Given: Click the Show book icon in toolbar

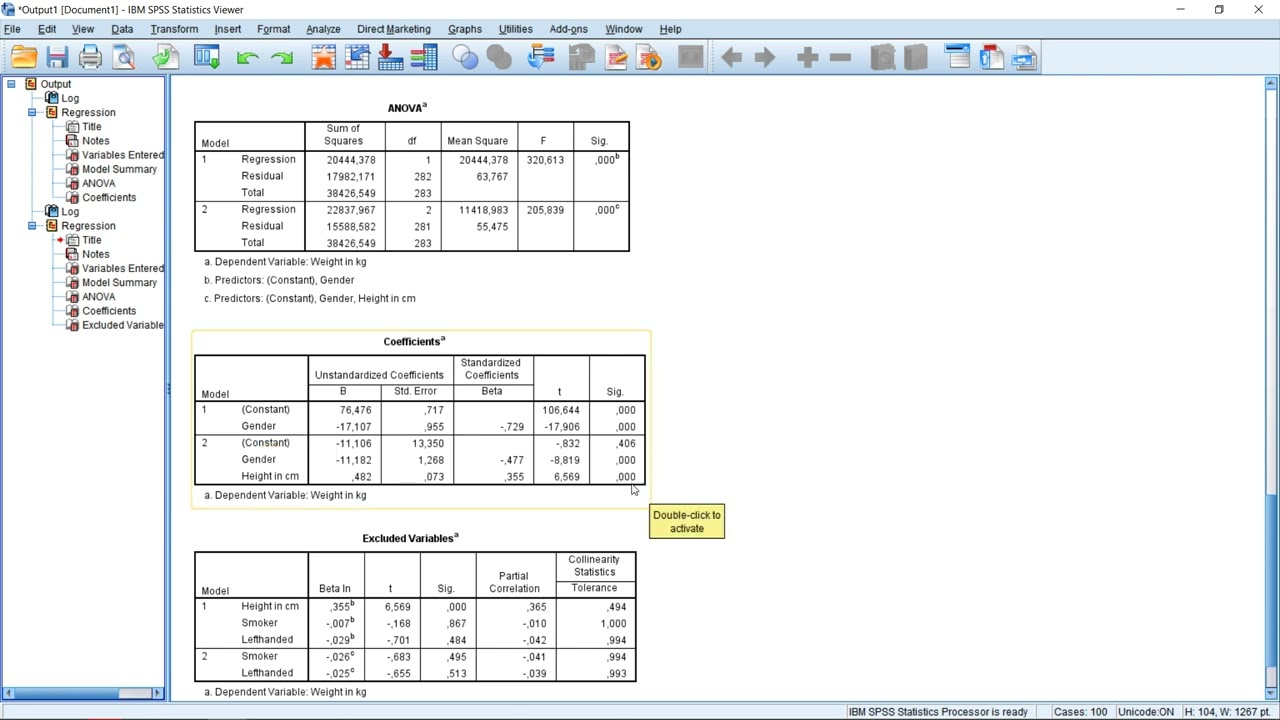Looking at the screenshot, I should tap(882, 58).
